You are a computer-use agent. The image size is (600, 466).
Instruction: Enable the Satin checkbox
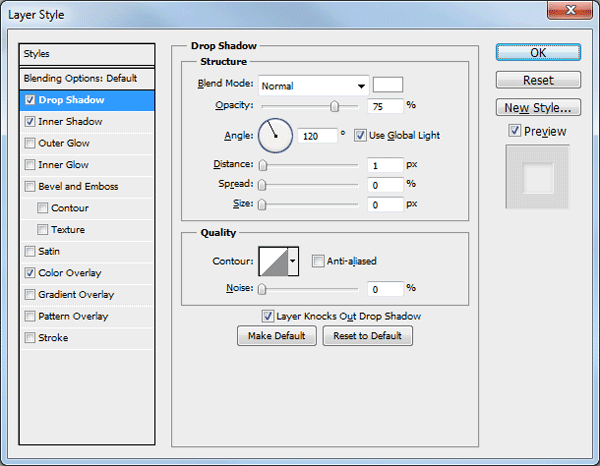point(30,251)
